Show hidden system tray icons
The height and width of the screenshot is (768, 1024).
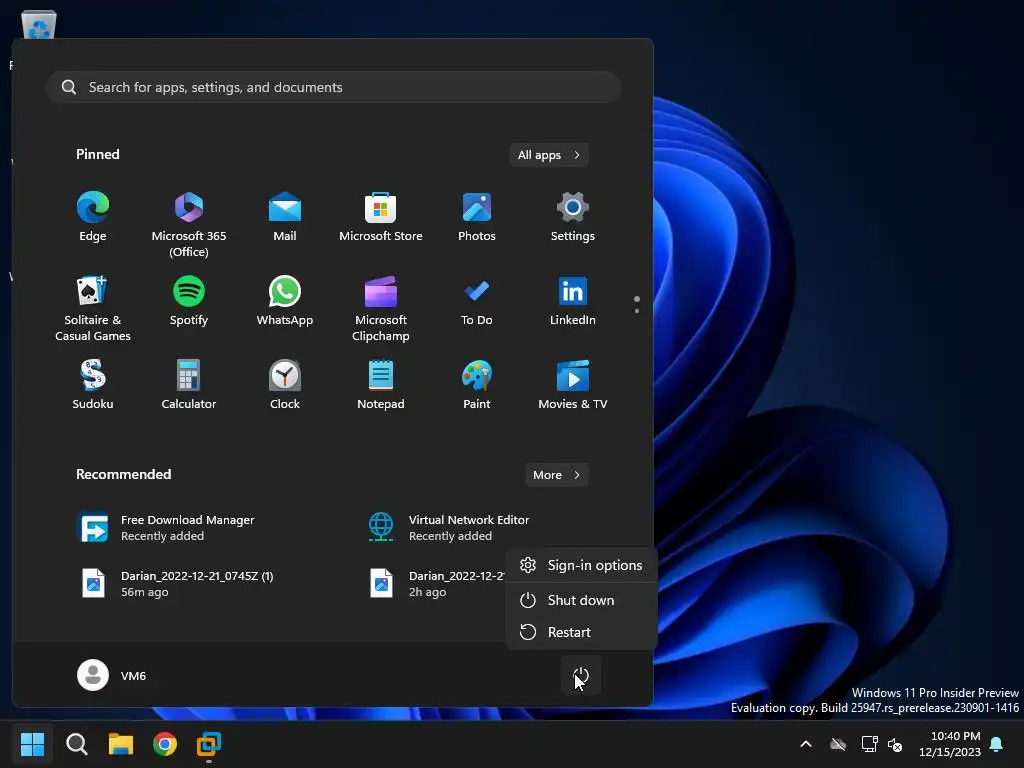tap(806, 744)
